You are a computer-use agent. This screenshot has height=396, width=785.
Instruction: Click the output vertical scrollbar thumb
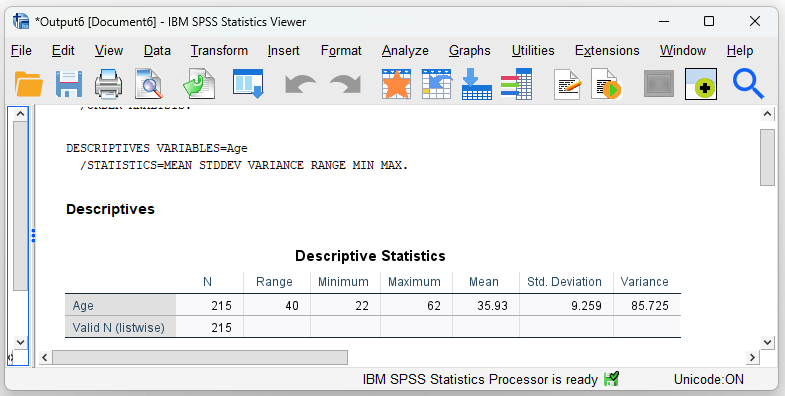point(767,157)
